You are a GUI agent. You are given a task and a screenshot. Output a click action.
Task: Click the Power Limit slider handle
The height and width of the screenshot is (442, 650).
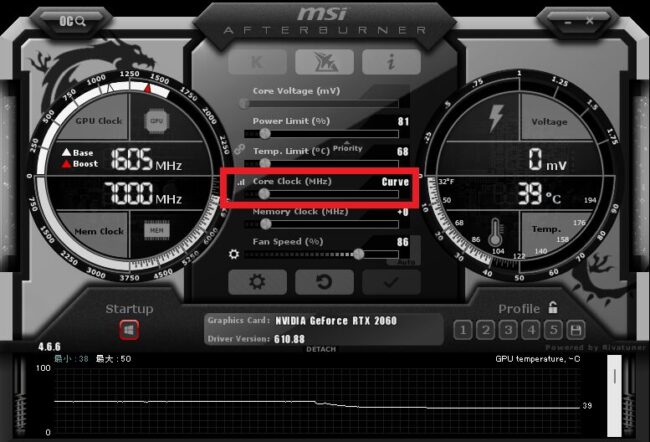coord(265,134)
